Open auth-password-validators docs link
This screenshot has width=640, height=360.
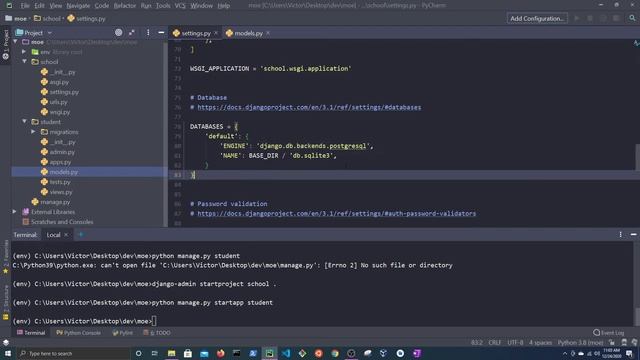coord(336,213)
